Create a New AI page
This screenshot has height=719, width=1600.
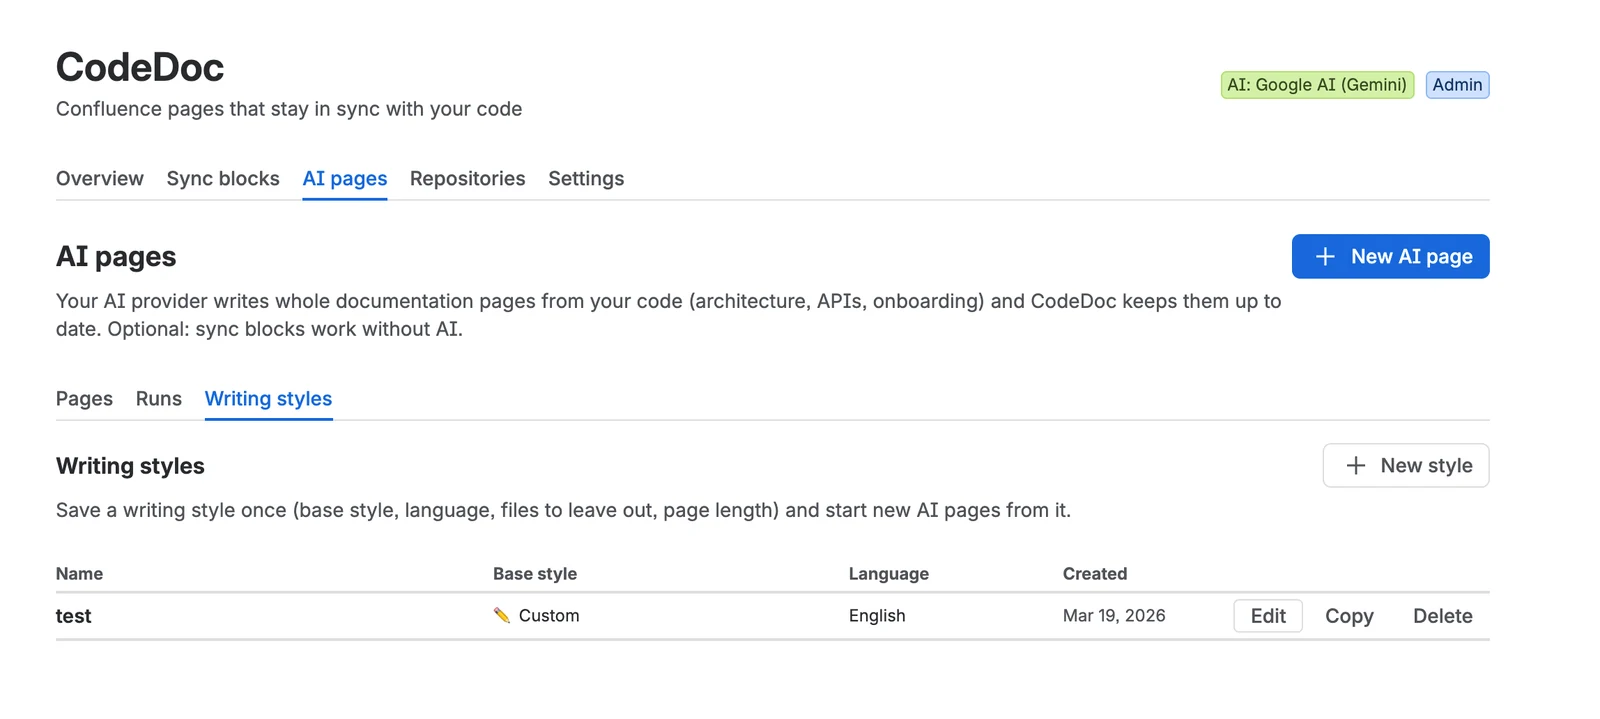1390,257
